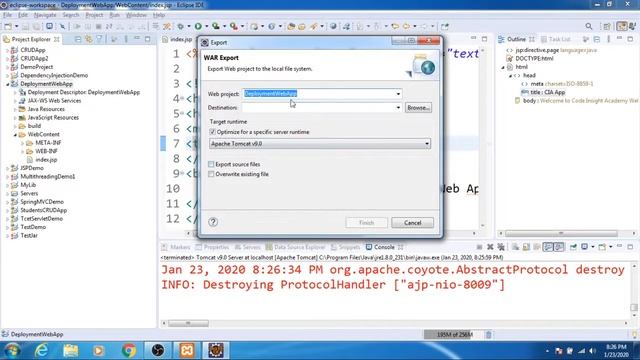Click the XAMPP taskbar icon

click(x=187, y=350)
